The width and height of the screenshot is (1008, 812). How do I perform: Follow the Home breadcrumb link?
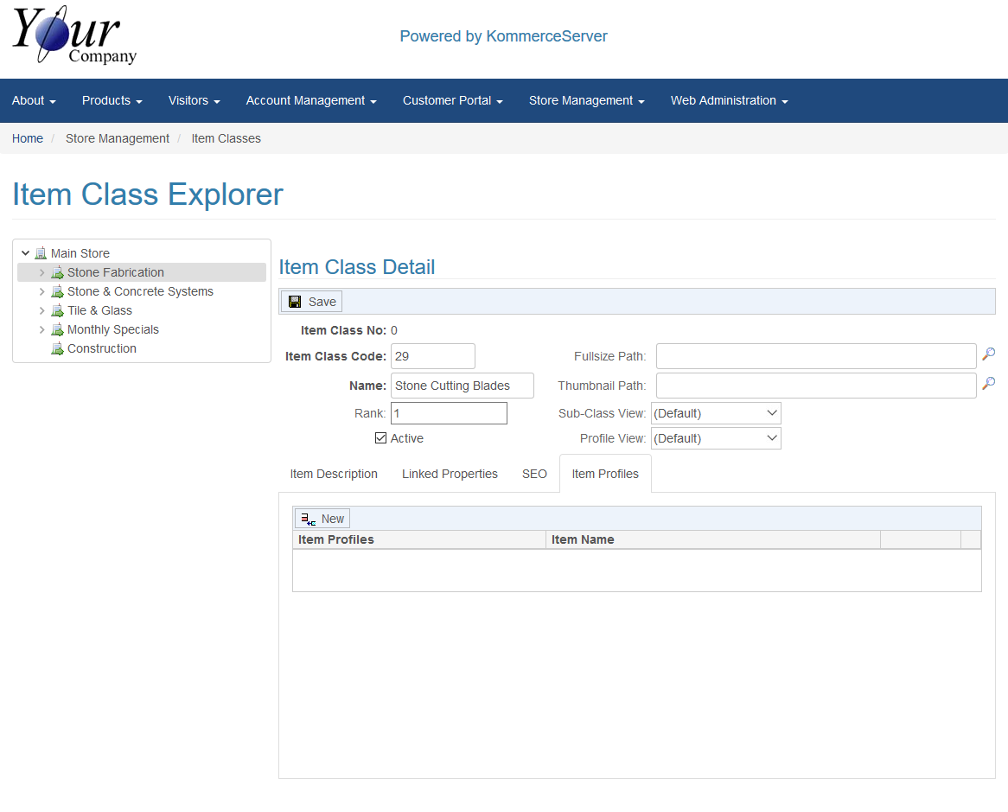[x=27, y=139]
